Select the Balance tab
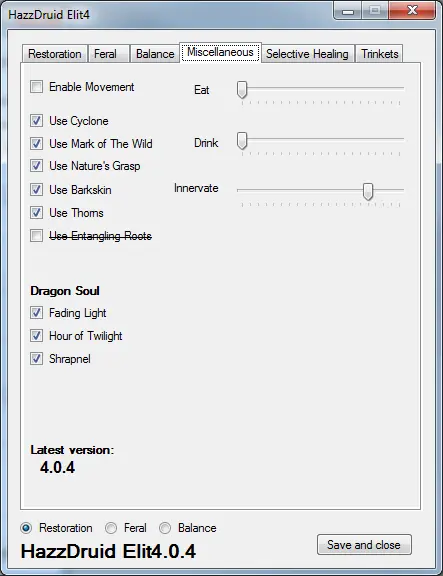The width and height of the screenshot is (443, 576). (x=155, y=54)
